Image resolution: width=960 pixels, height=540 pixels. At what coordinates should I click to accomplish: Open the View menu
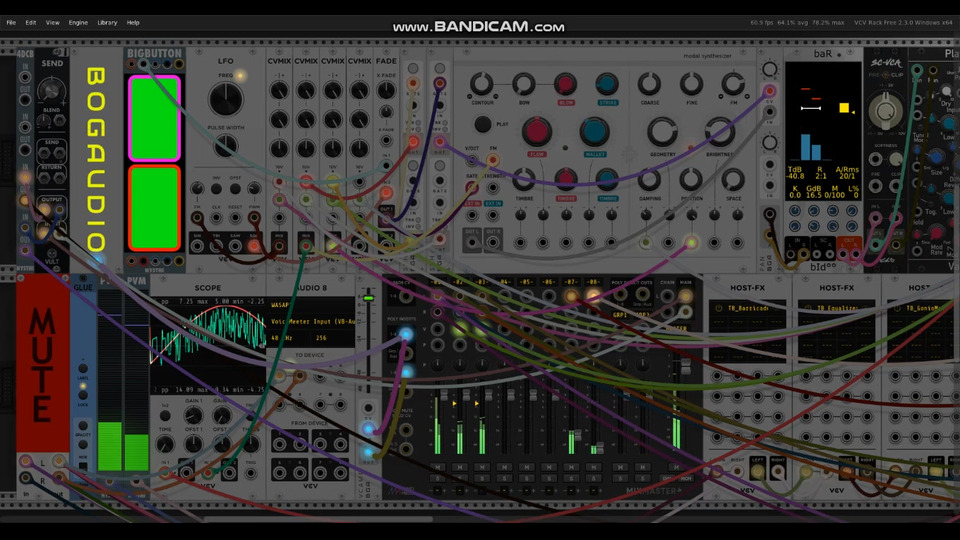53,23
